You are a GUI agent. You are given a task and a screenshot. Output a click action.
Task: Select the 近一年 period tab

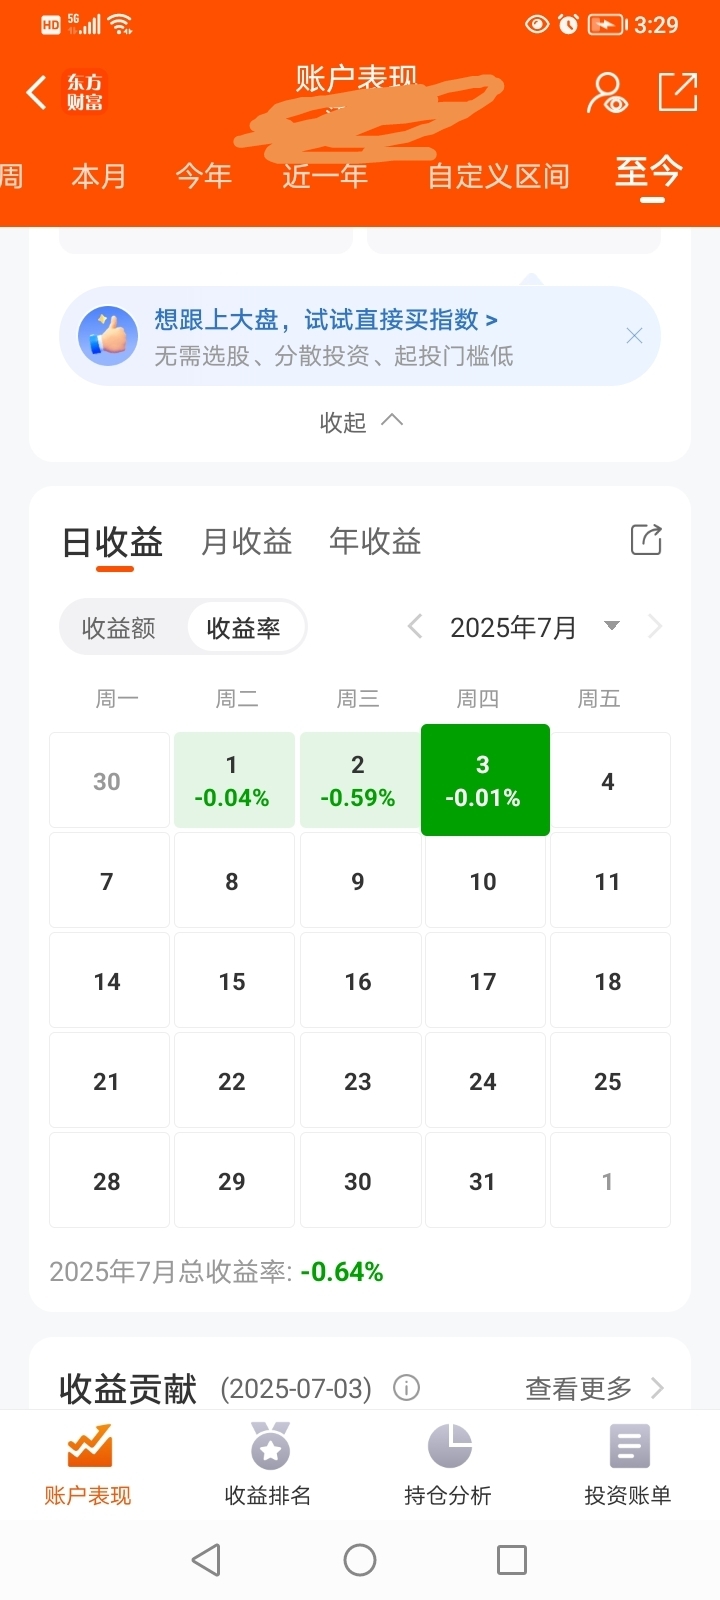coord(324,176)
